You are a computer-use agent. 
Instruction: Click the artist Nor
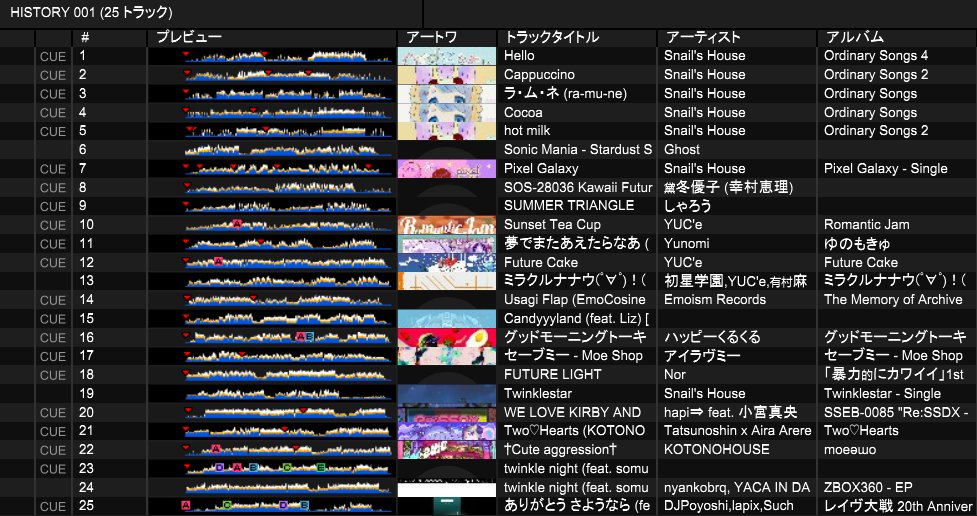click(x=674, y=375)
